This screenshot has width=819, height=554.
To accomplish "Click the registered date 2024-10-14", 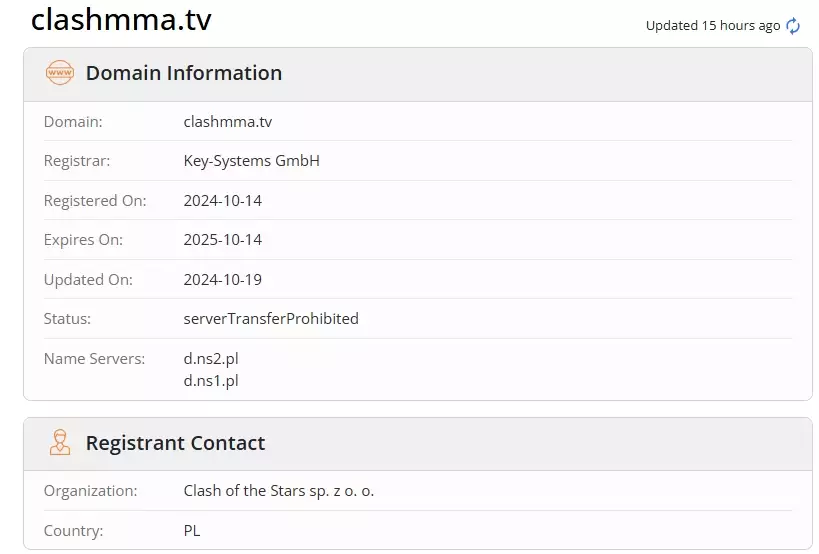I will (222, 201).
